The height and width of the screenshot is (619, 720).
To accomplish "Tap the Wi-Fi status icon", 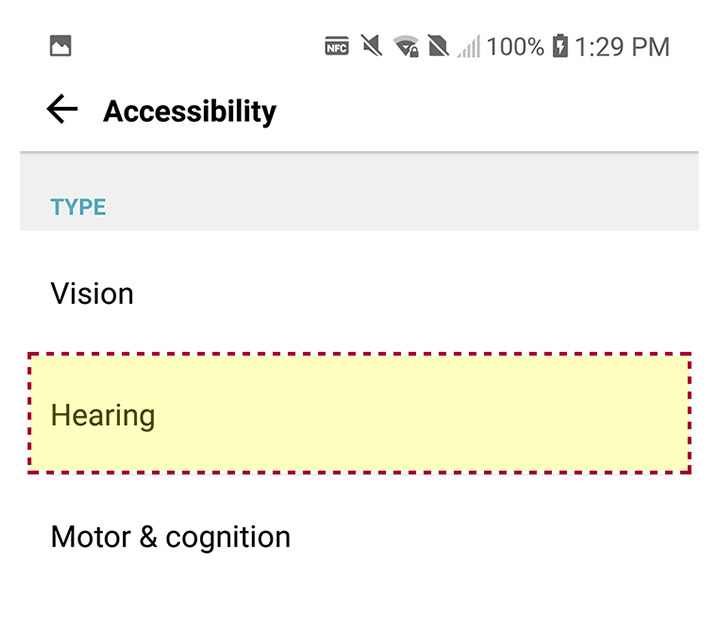I will pos(405,46).
